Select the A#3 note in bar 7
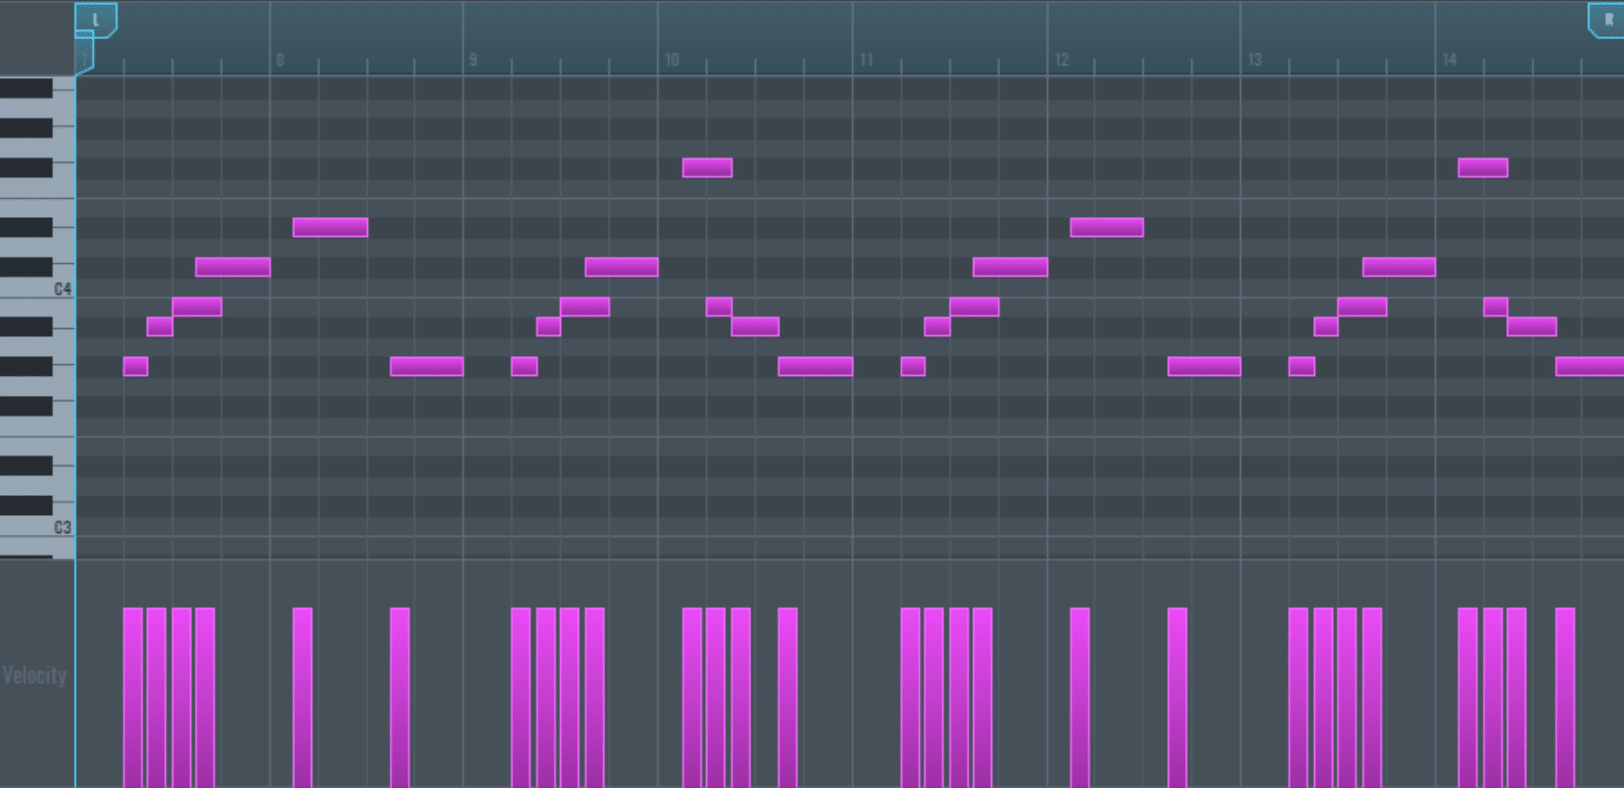Image resolution: width=1624 pixels, height=788 pixels. (x=160, y=327)
